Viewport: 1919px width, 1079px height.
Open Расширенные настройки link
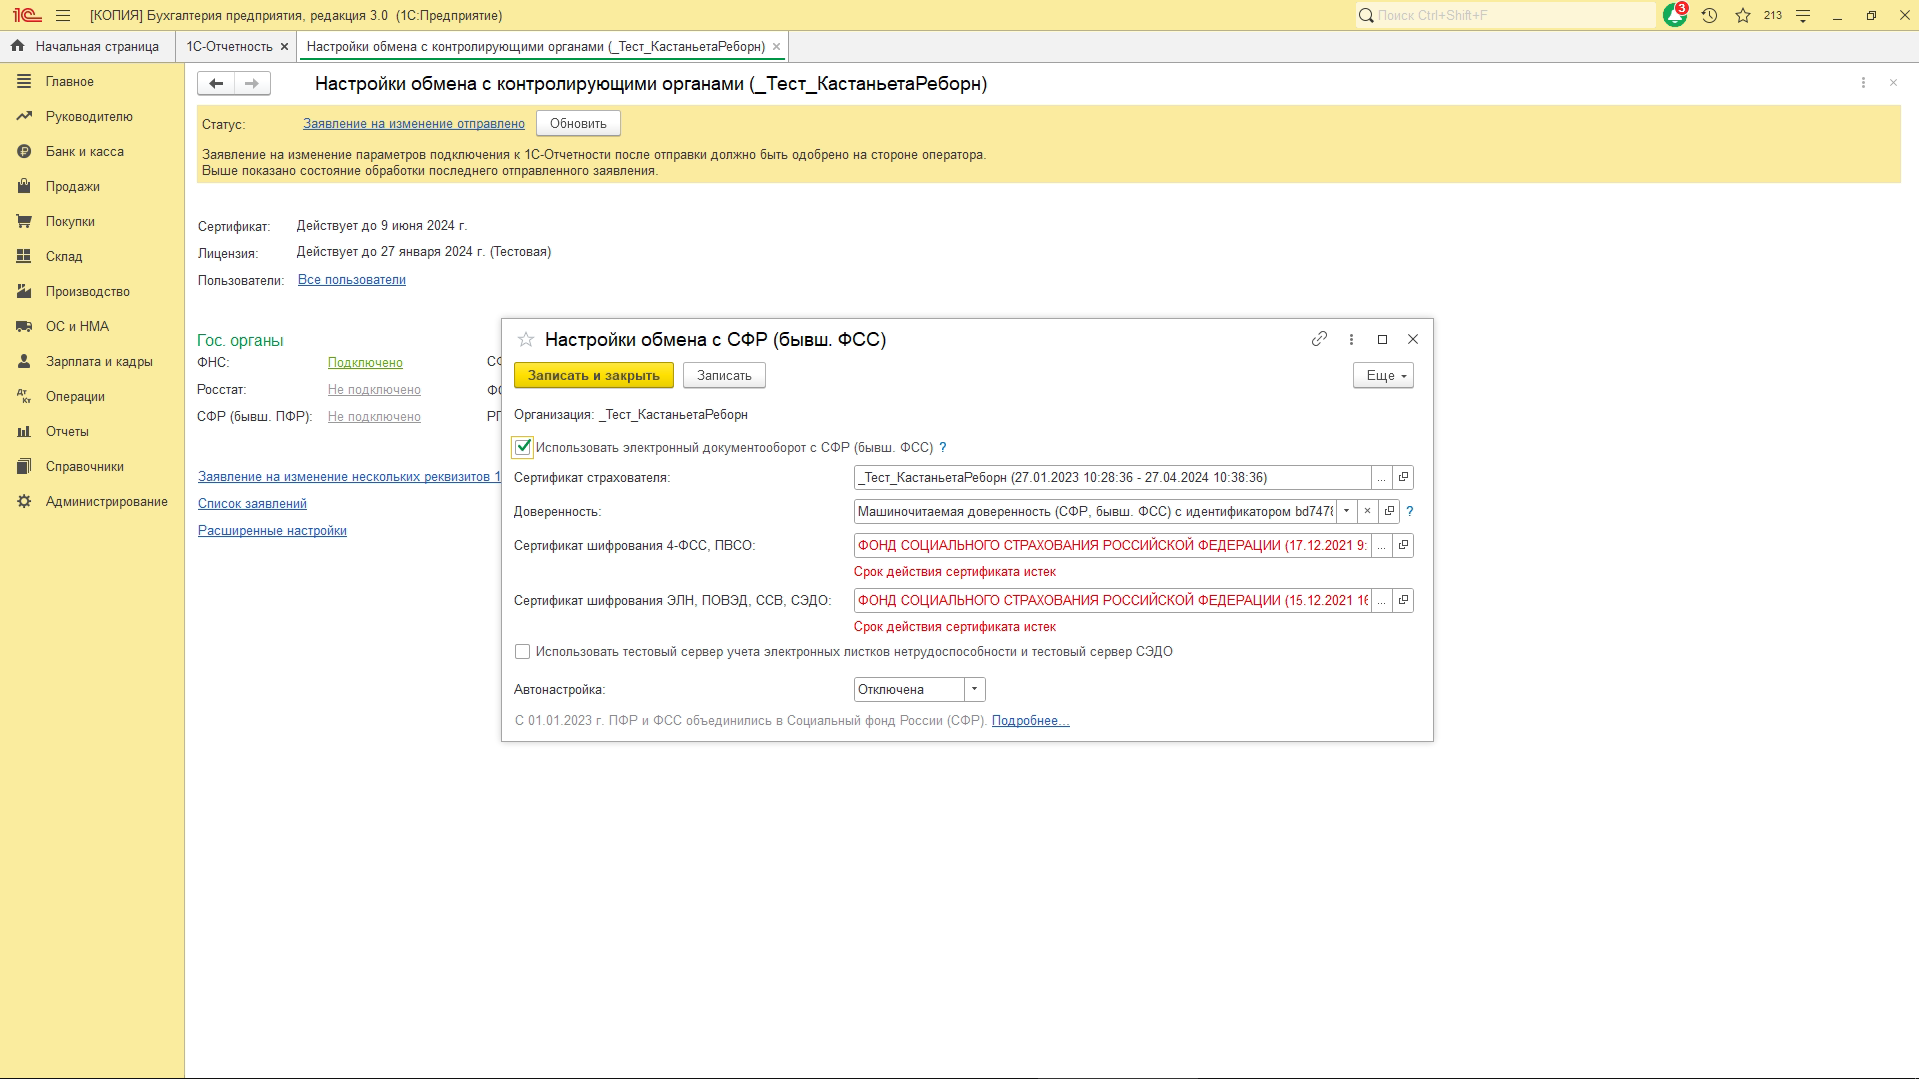pyautogui.click(x=272, y=531)
